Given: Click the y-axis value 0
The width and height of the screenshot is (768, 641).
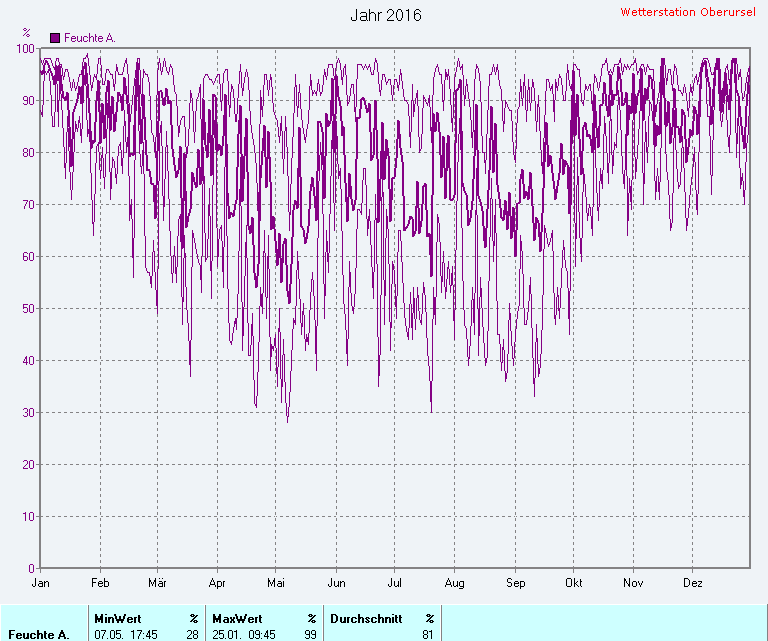Looking at the screenshot, I should (x=32, y=569).
